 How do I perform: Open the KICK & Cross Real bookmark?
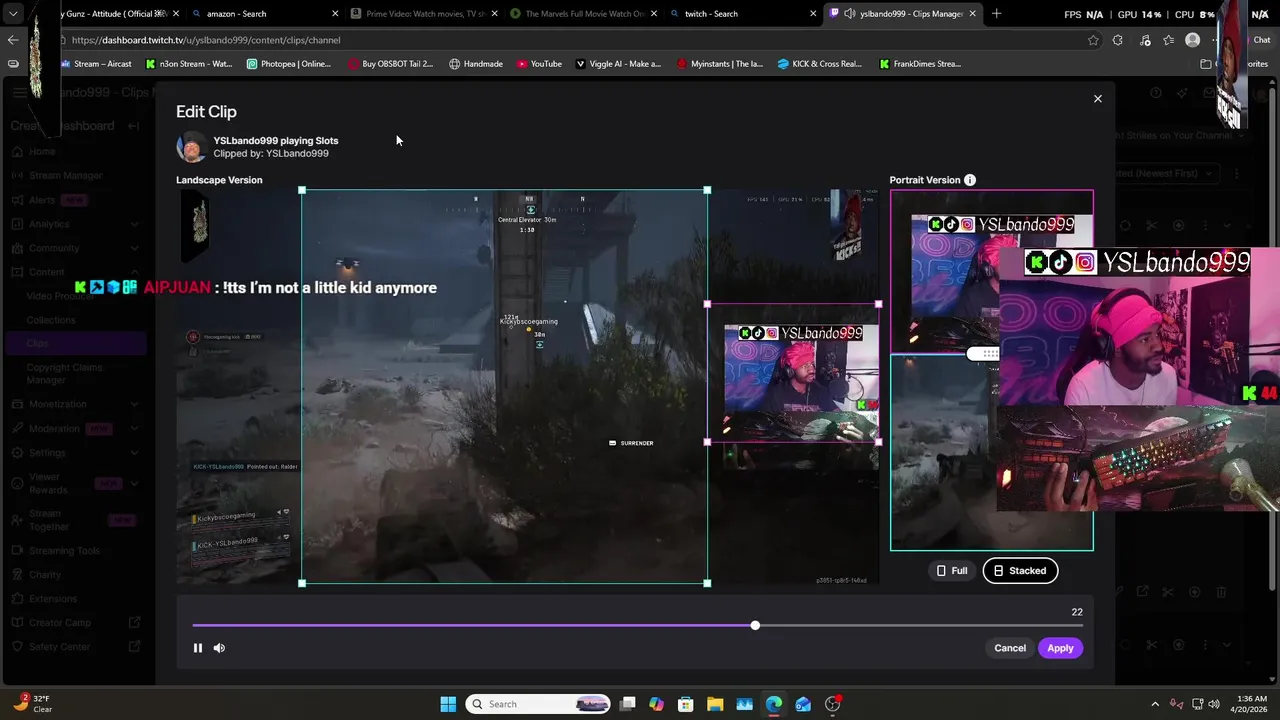click(x=820, y=64)
